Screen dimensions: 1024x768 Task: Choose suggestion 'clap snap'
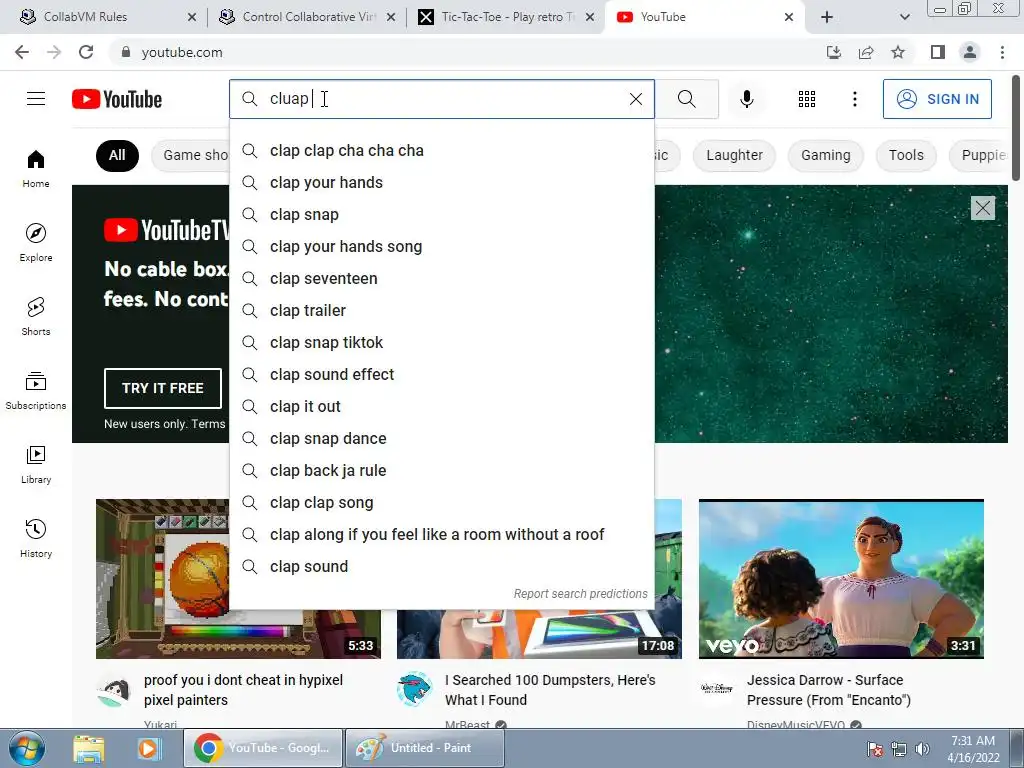pyautogui.click(x=441, y=214)
